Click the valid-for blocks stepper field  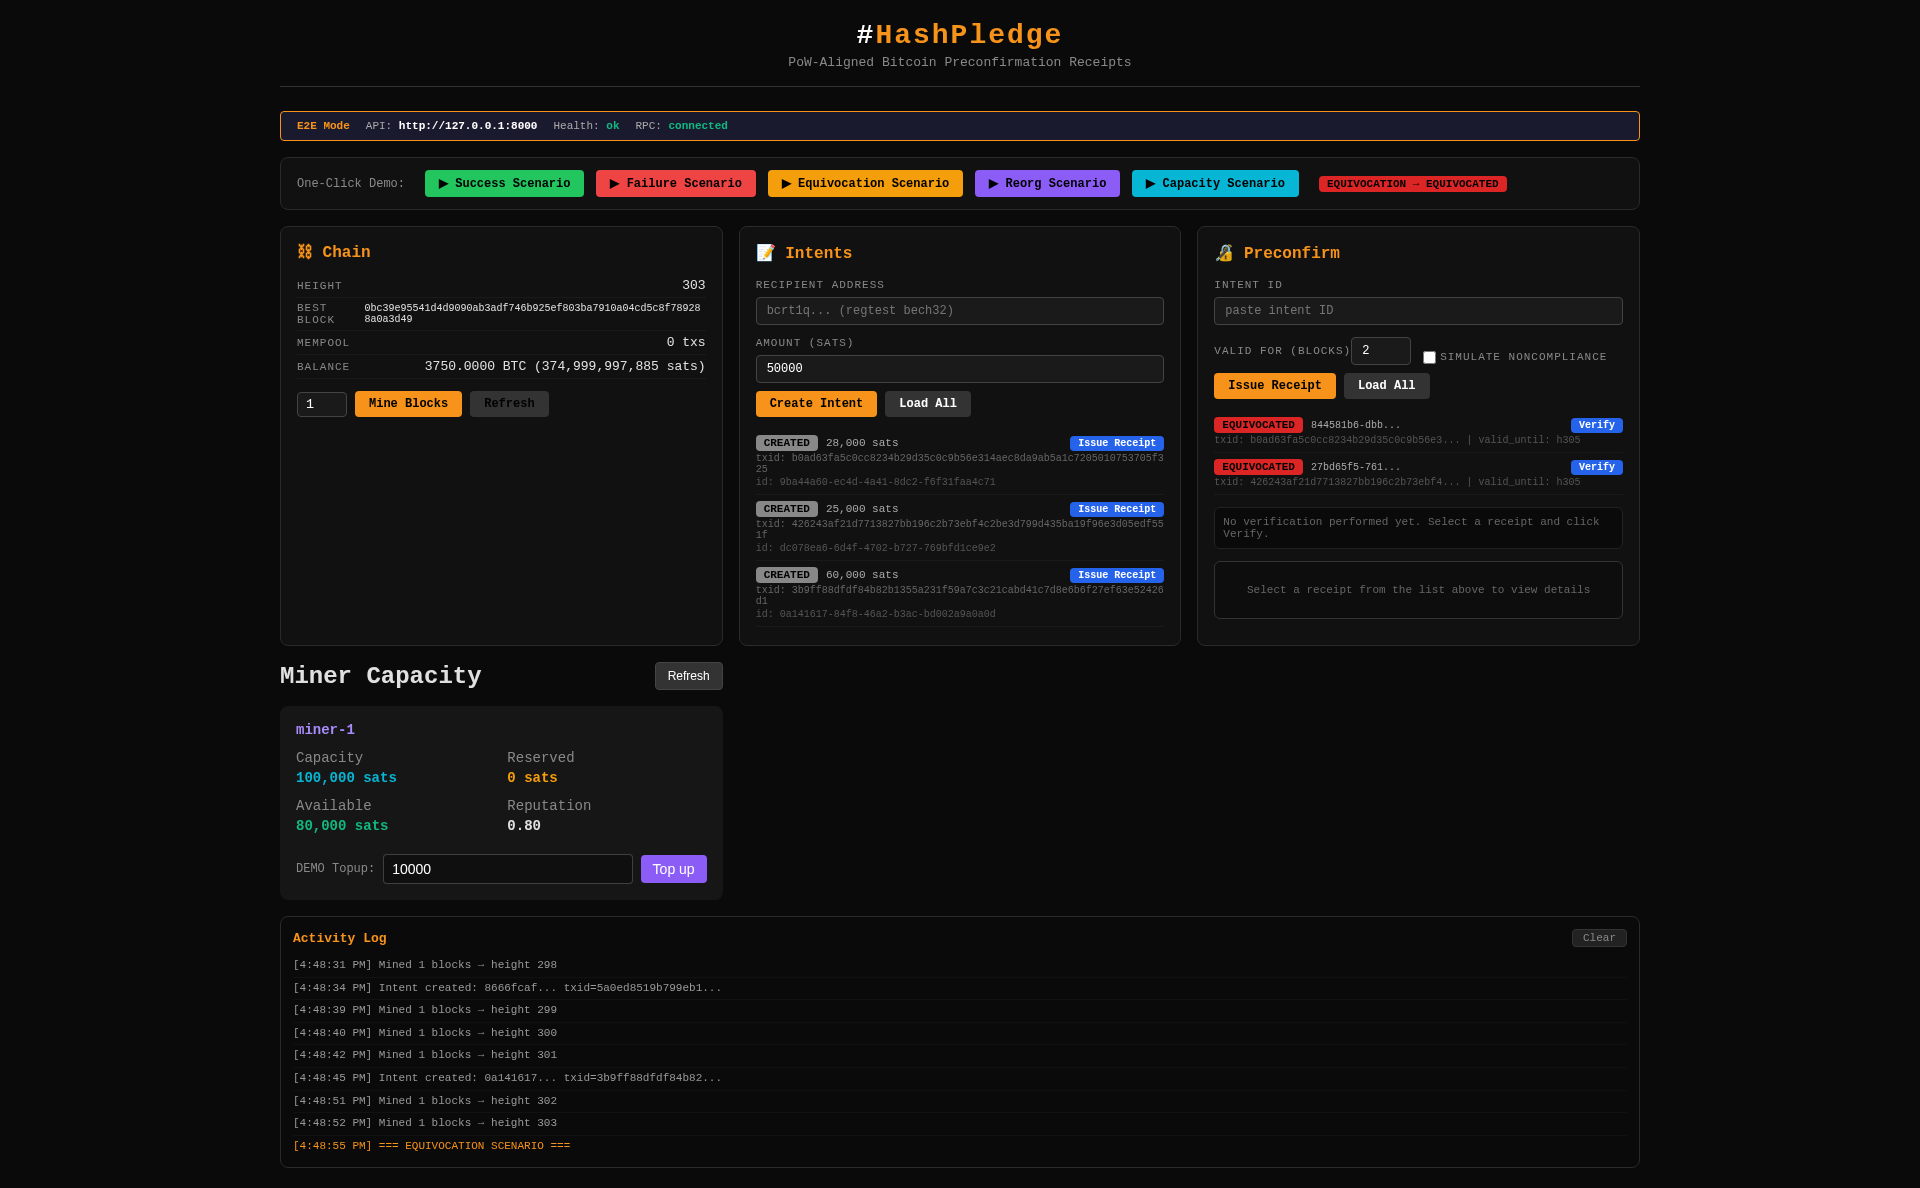click(1380, 351)
